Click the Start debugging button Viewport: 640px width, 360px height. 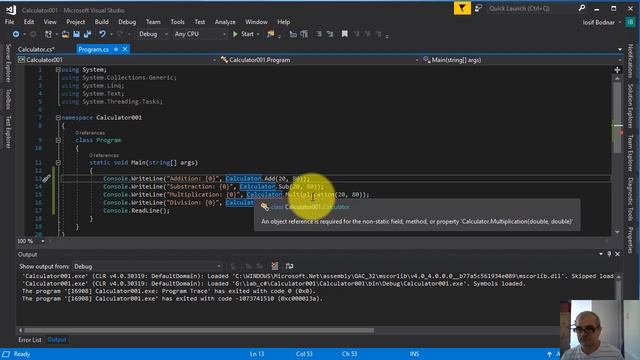coord(244,34)
